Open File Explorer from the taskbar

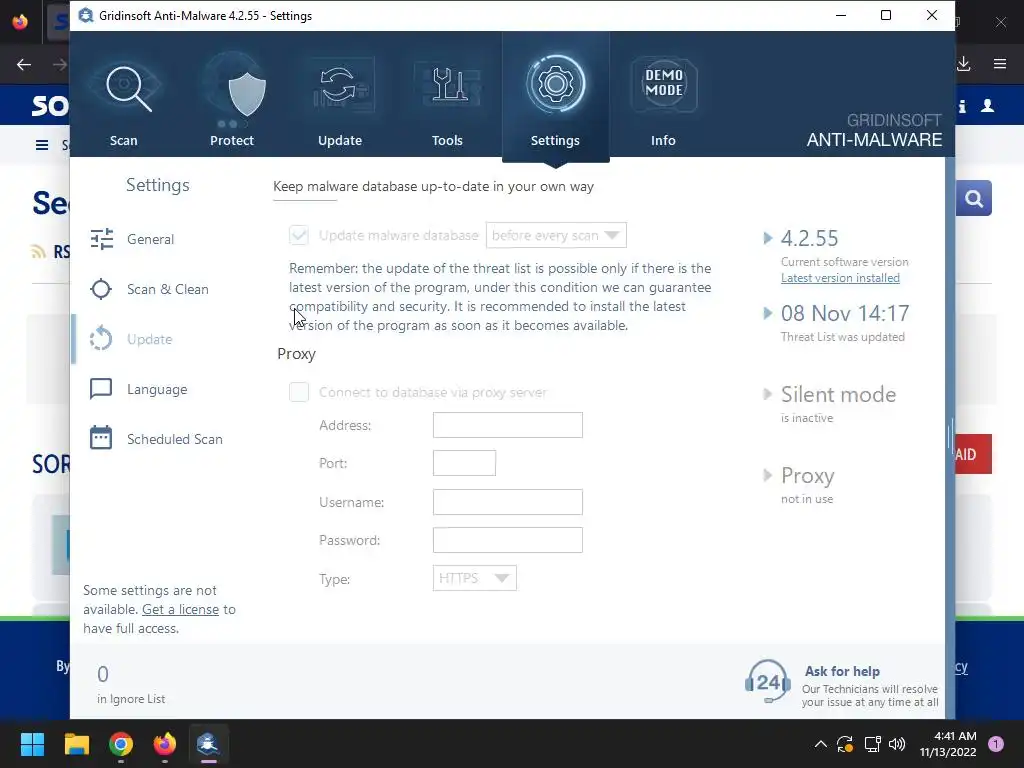tap(76, 744)
